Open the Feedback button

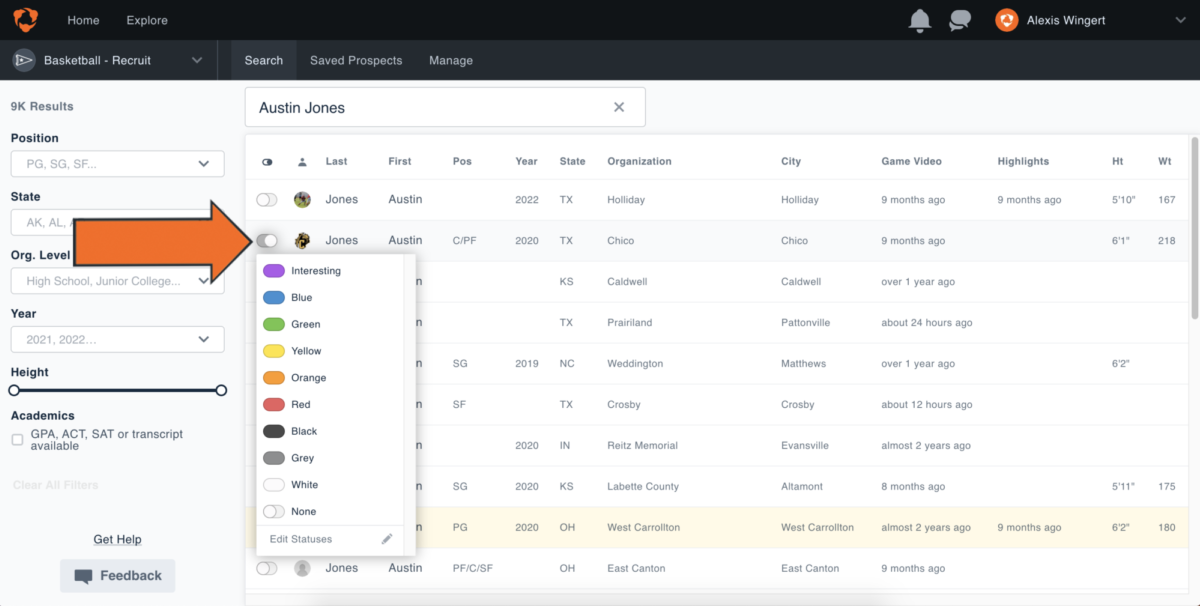(x=118, y=576)
